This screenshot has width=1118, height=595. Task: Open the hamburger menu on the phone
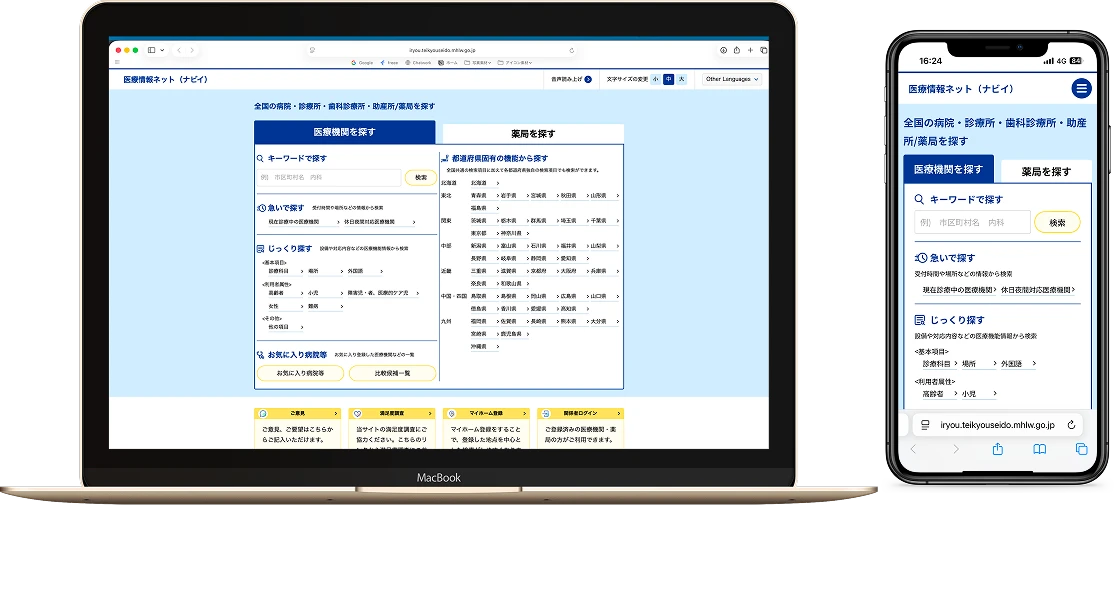[x=1081, y=89]
